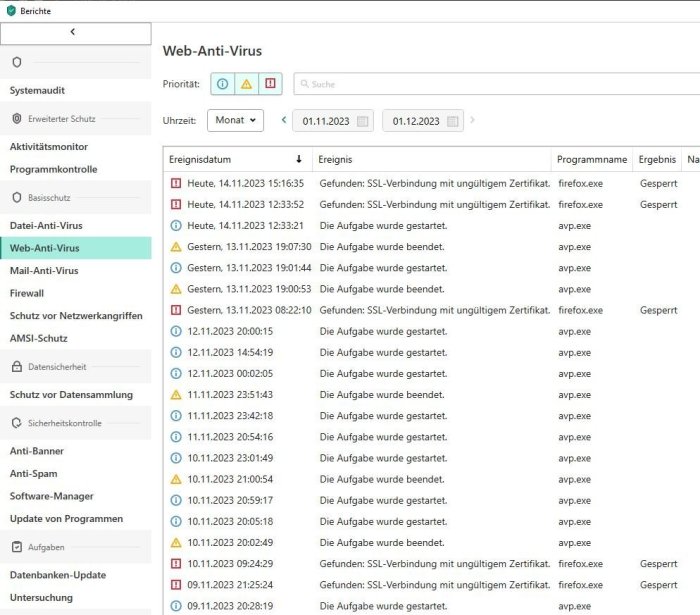Click the warning icon at 13.11.2023 19:07:30
The image size is (700, 615).
[x=176, y=247]
